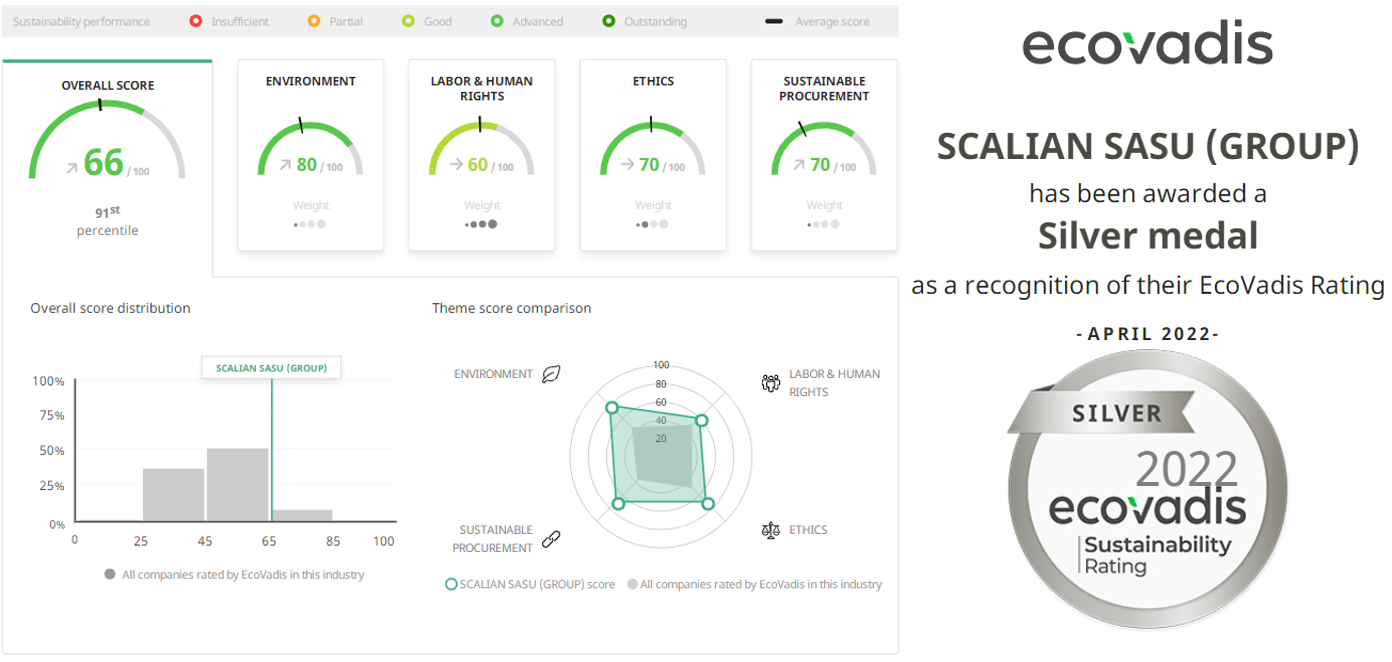
Task: Click the chain link icon beside Sustainable Procurement
Action: click(551, 539)
